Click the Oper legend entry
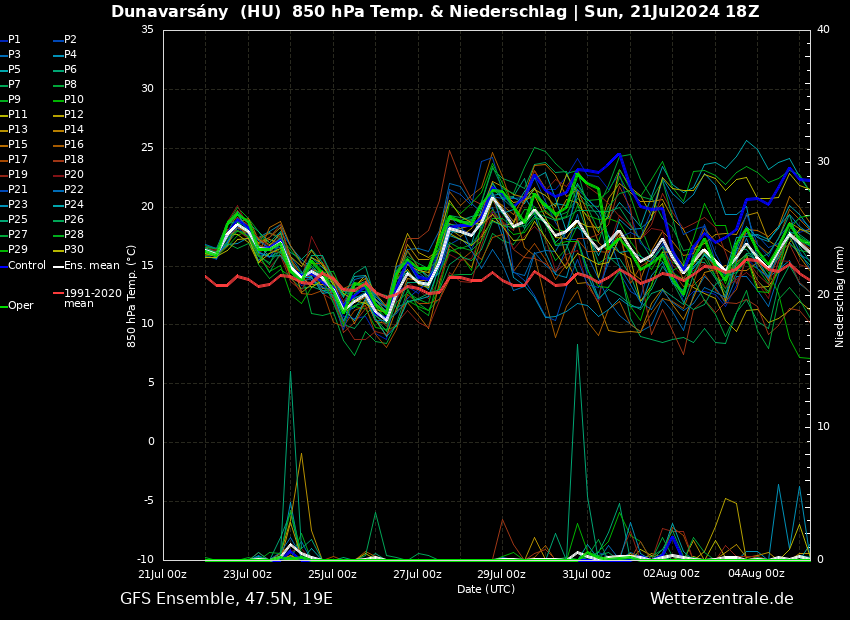Viewport: 850px width, 620px height. pyautogui.click(x=20, y=306)
